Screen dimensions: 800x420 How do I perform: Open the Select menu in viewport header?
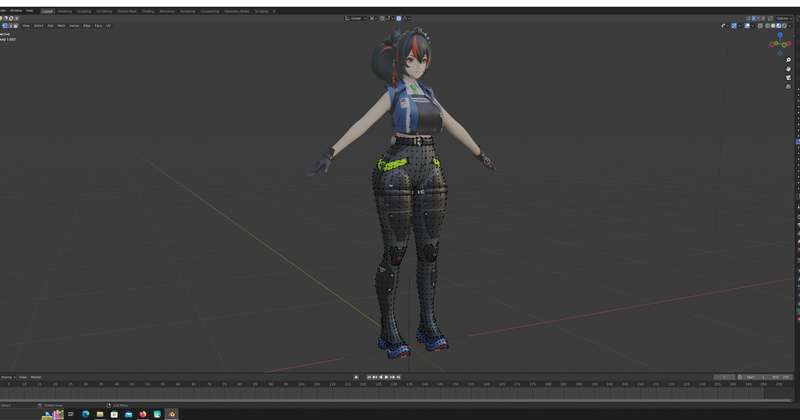pos(38,25)
